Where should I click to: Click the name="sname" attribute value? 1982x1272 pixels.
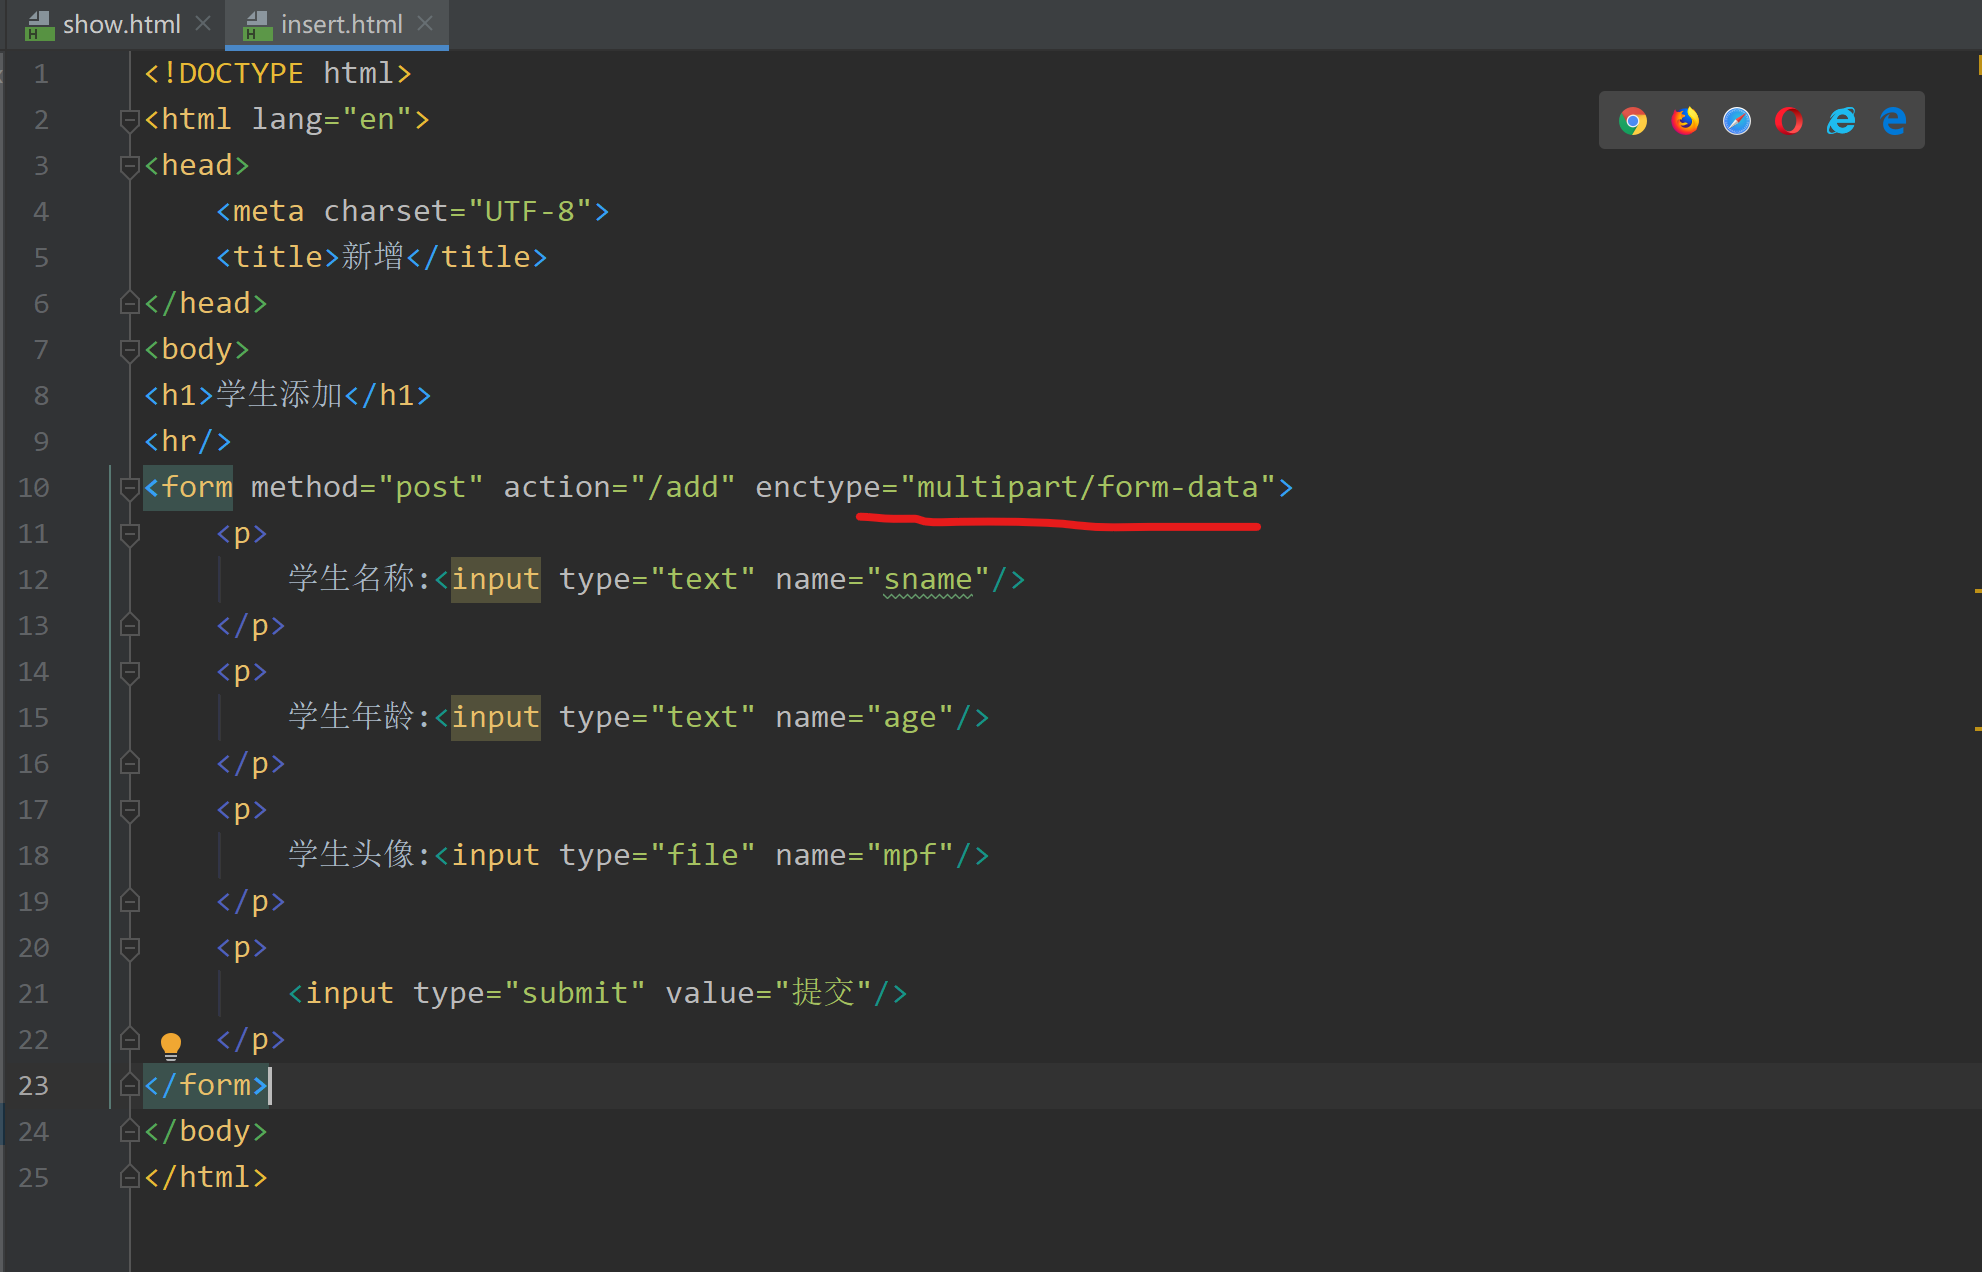pyautogui.click(x=928, y=580)
